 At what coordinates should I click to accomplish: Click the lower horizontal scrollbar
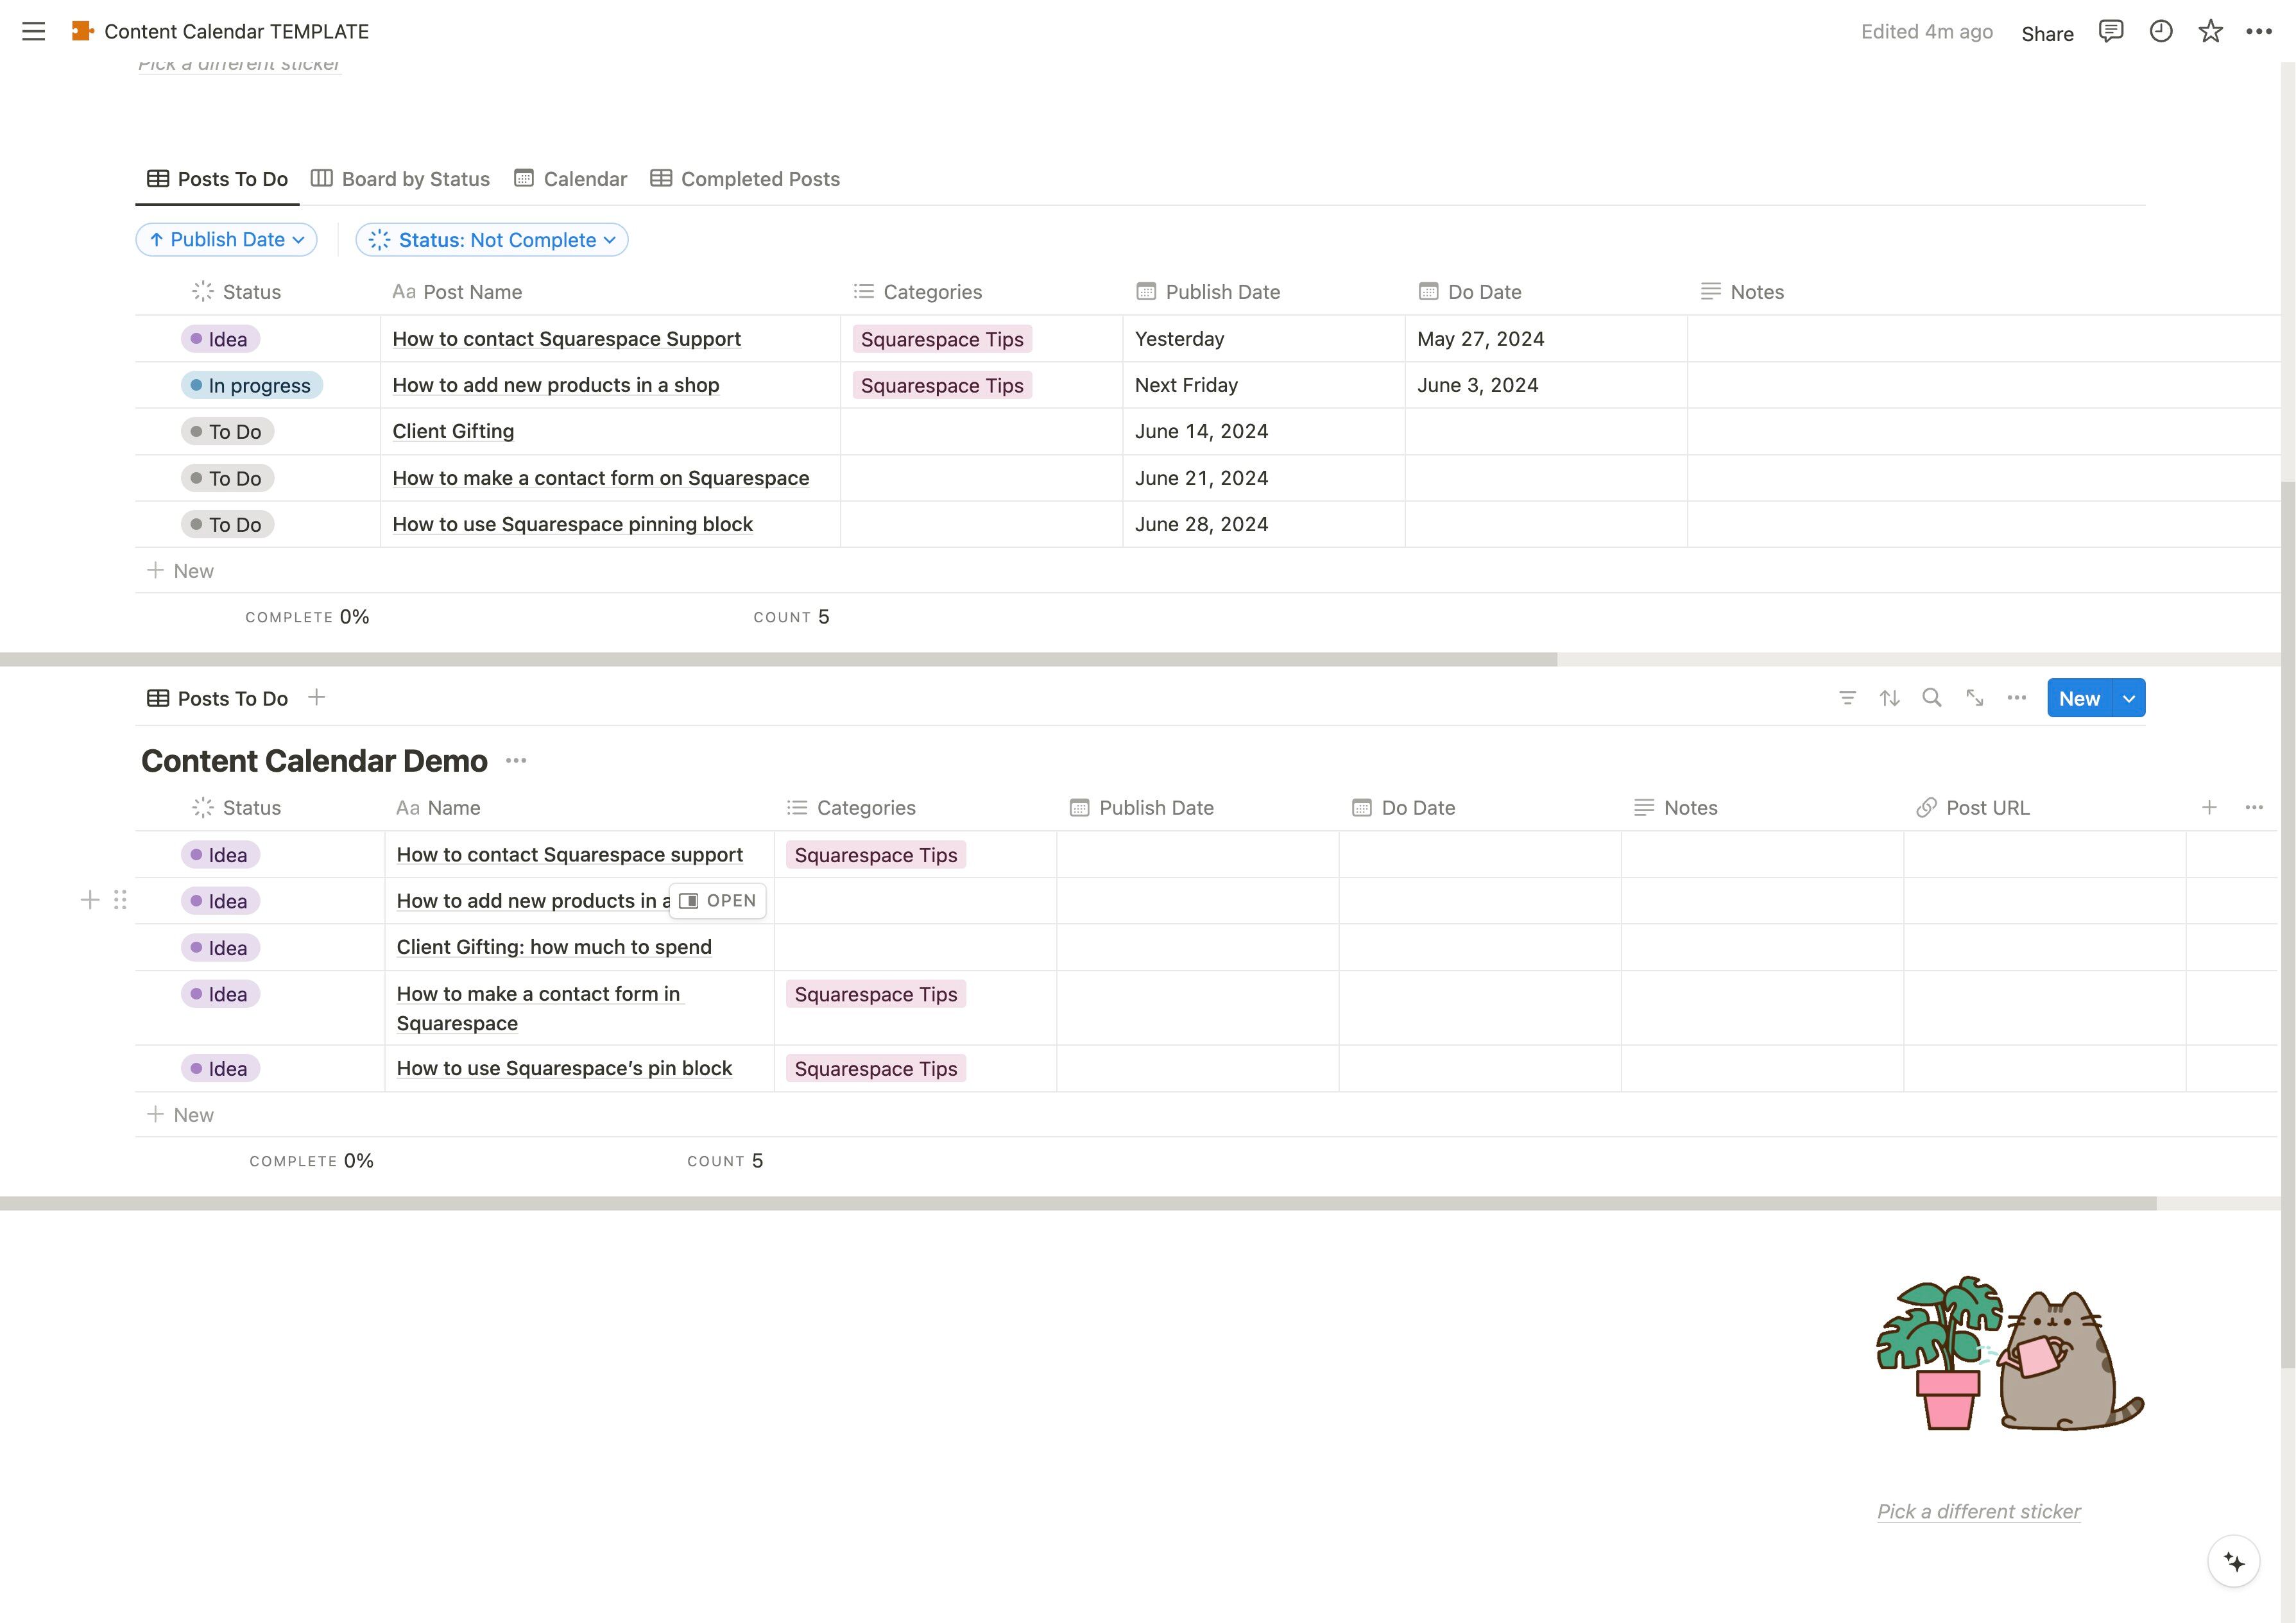pyautogui.click(x=1078, y=1204)
